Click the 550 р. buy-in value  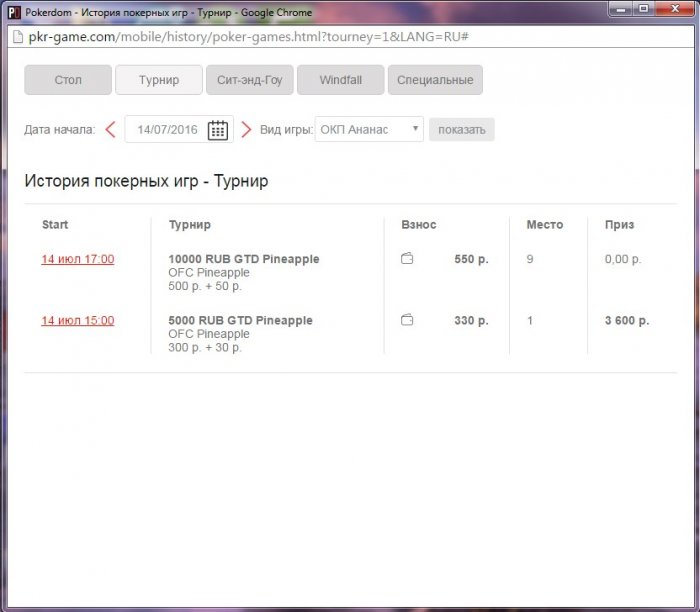pos(471,259)
